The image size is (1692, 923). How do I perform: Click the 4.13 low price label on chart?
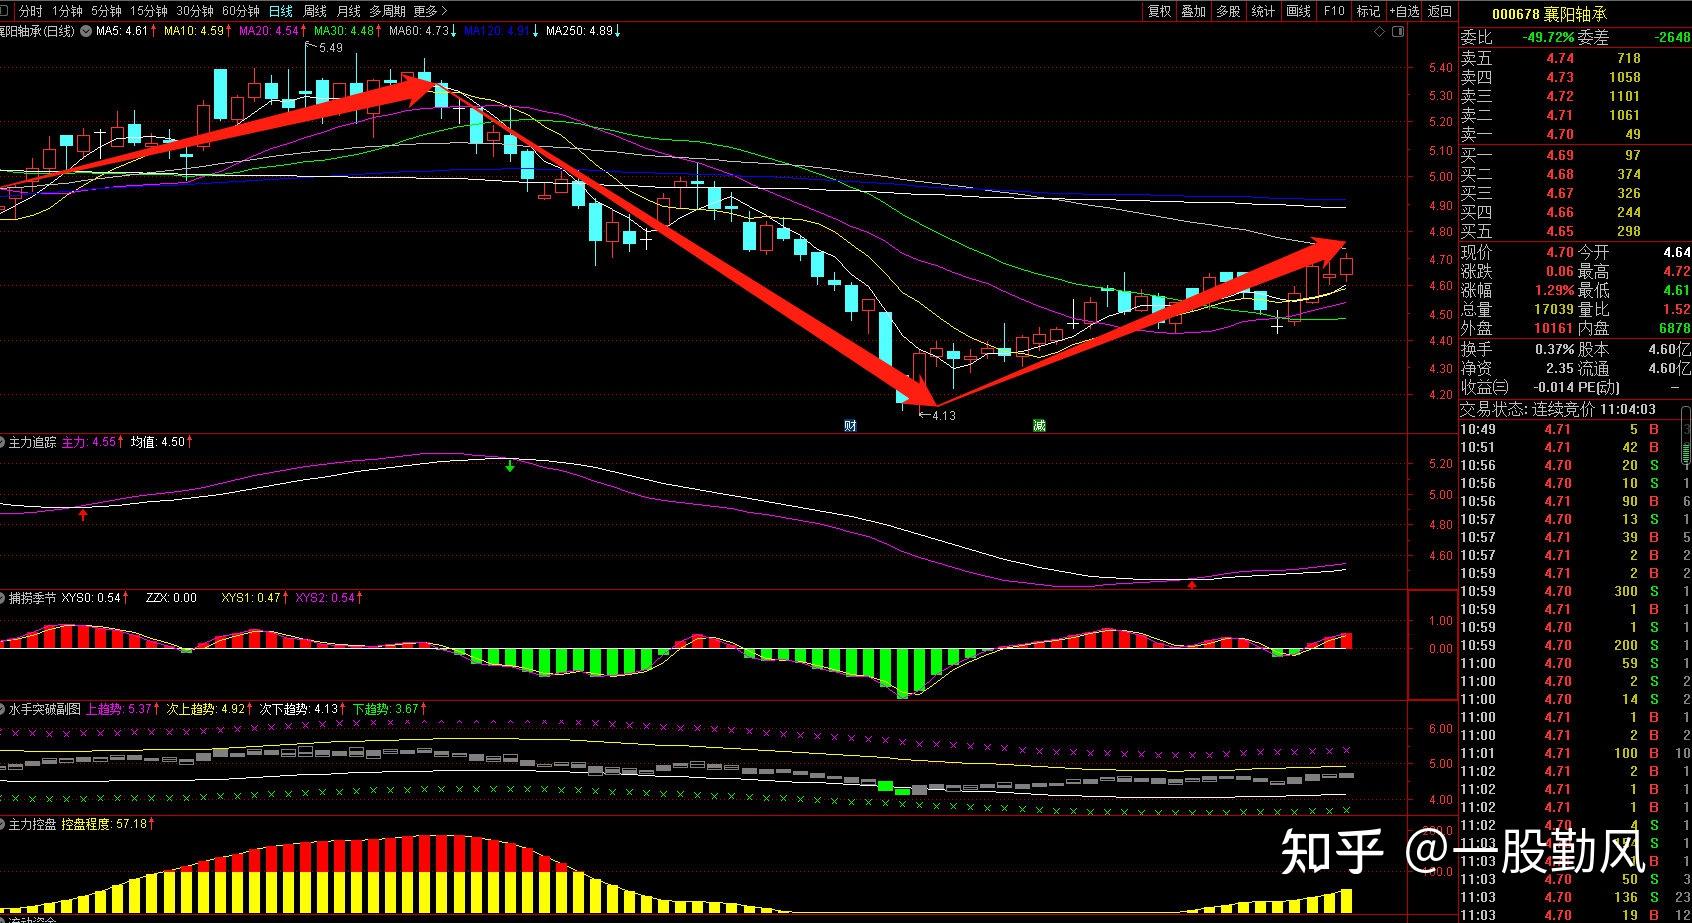[943, 415]
